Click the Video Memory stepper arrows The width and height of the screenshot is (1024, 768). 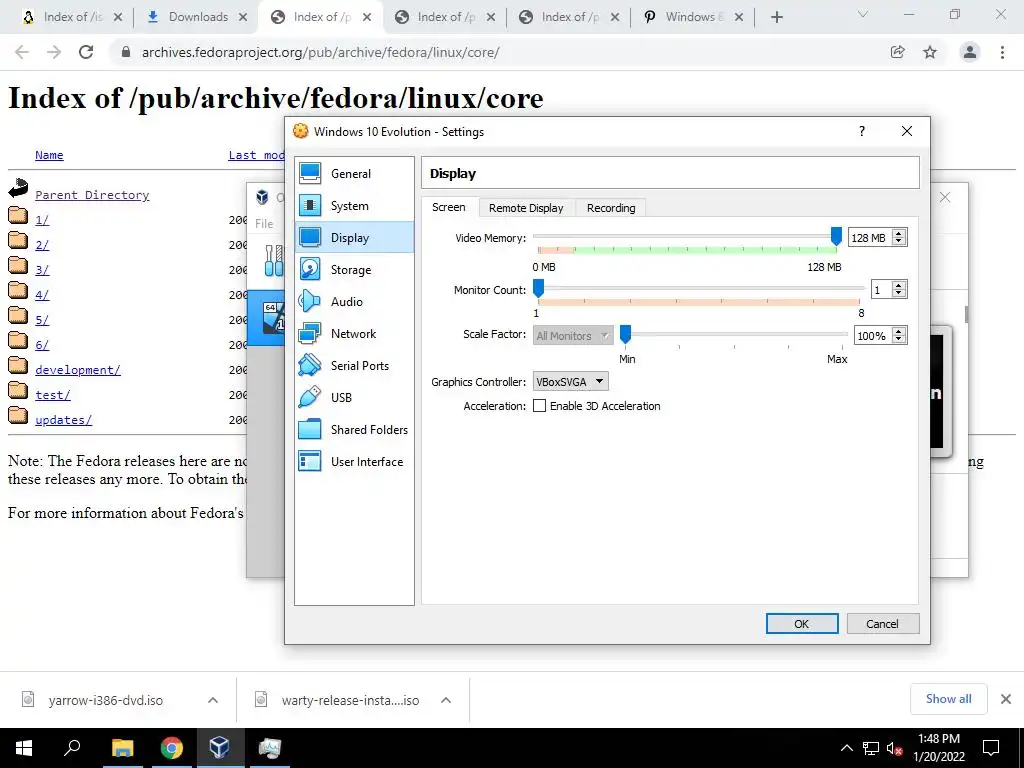coord(899,238)
